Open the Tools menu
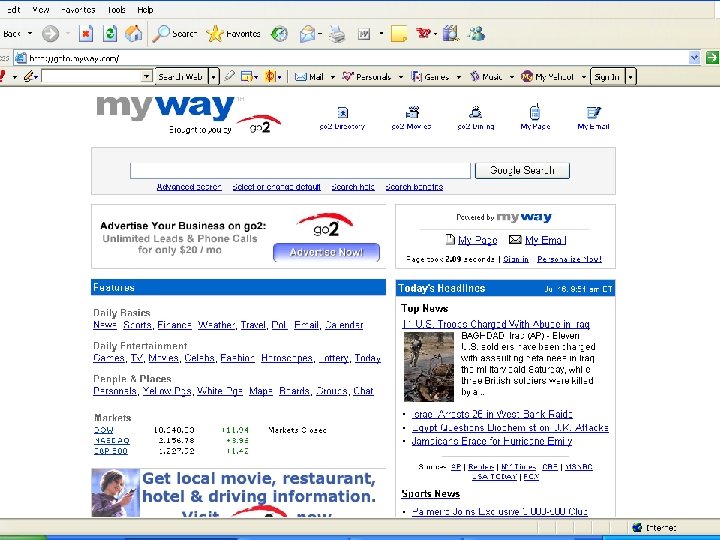 tap(117, 10)
